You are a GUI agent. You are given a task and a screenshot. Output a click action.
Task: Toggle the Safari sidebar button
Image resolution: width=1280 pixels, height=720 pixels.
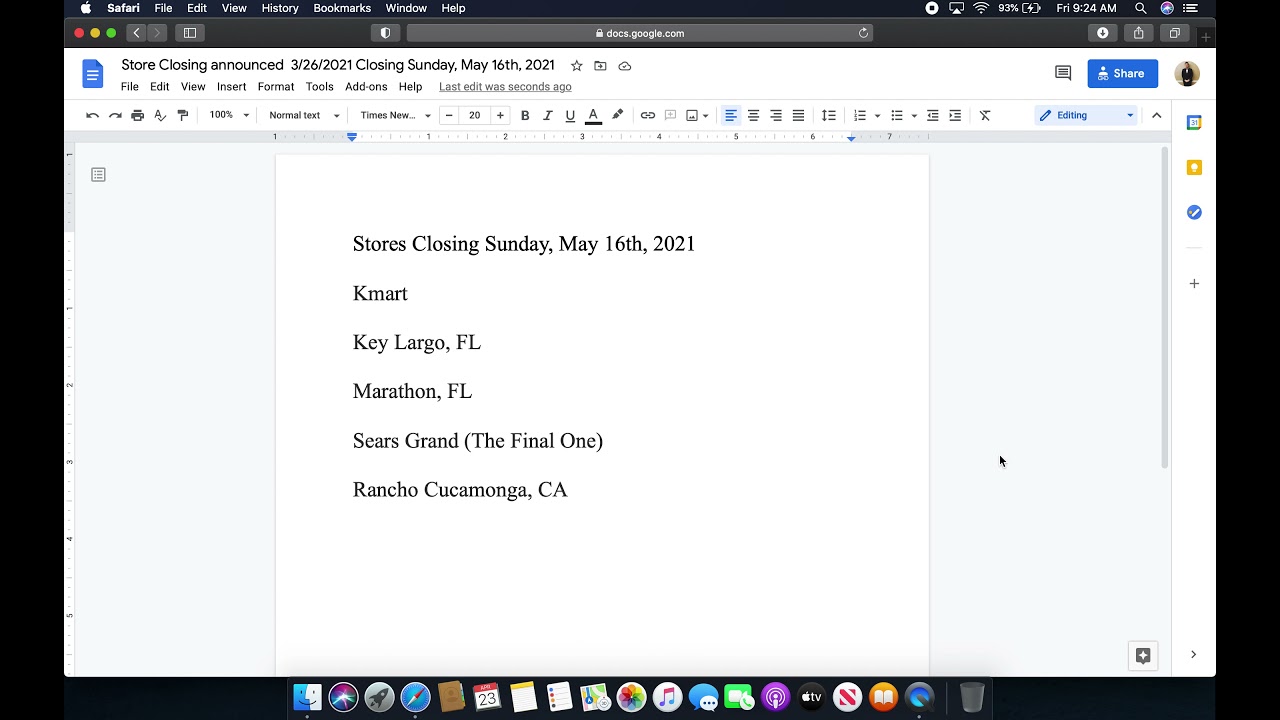coord(190,33)
